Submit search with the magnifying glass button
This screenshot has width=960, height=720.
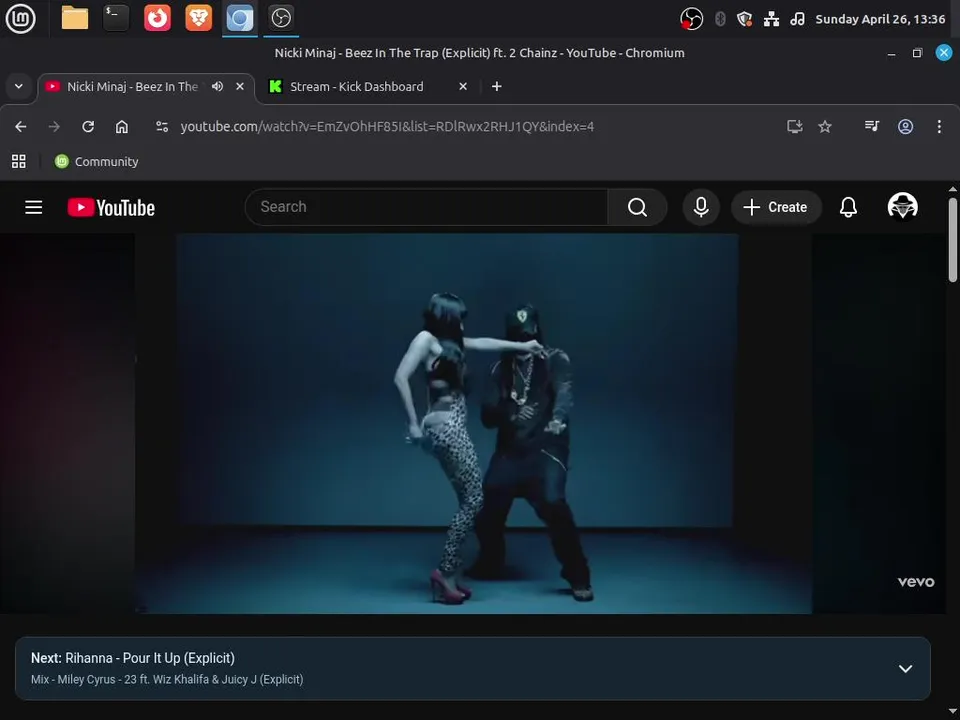tap(637, 207)
